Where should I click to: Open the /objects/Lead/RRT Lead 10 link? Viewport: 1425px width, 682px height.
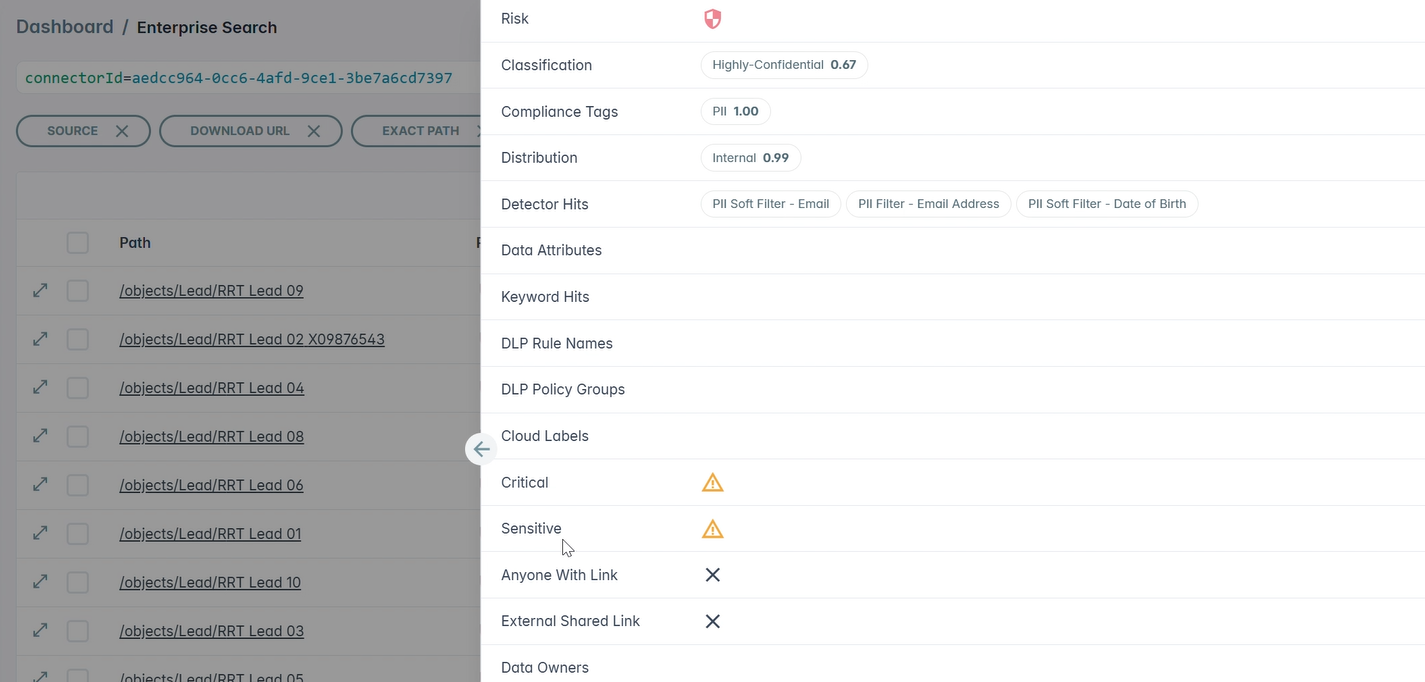click(x=210, y=582)
